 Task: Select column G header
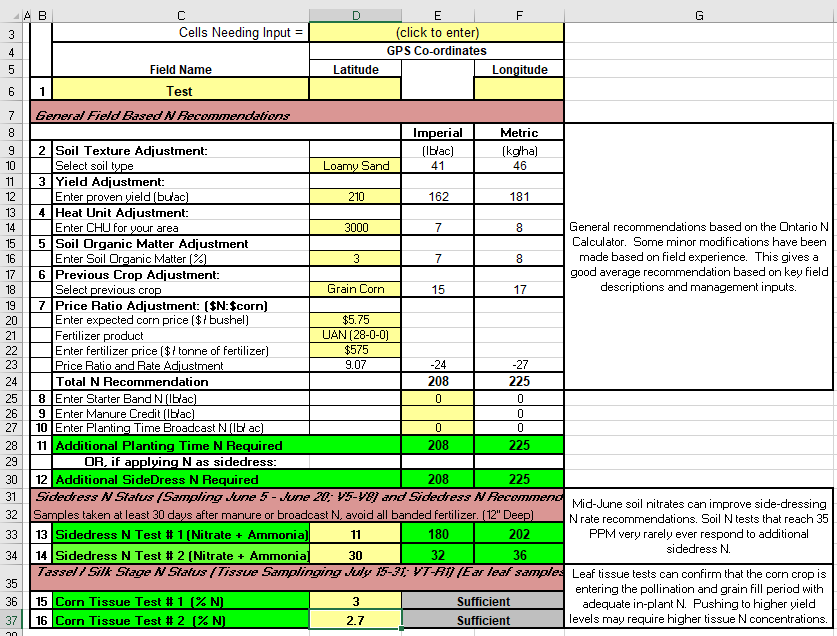click(699, 16)
